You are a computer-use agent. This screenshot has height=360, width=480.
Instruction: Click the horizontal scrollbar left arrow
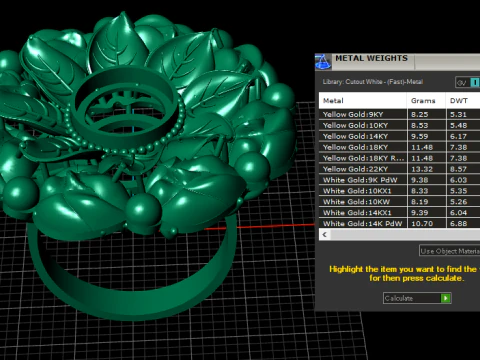pos(325,235)
